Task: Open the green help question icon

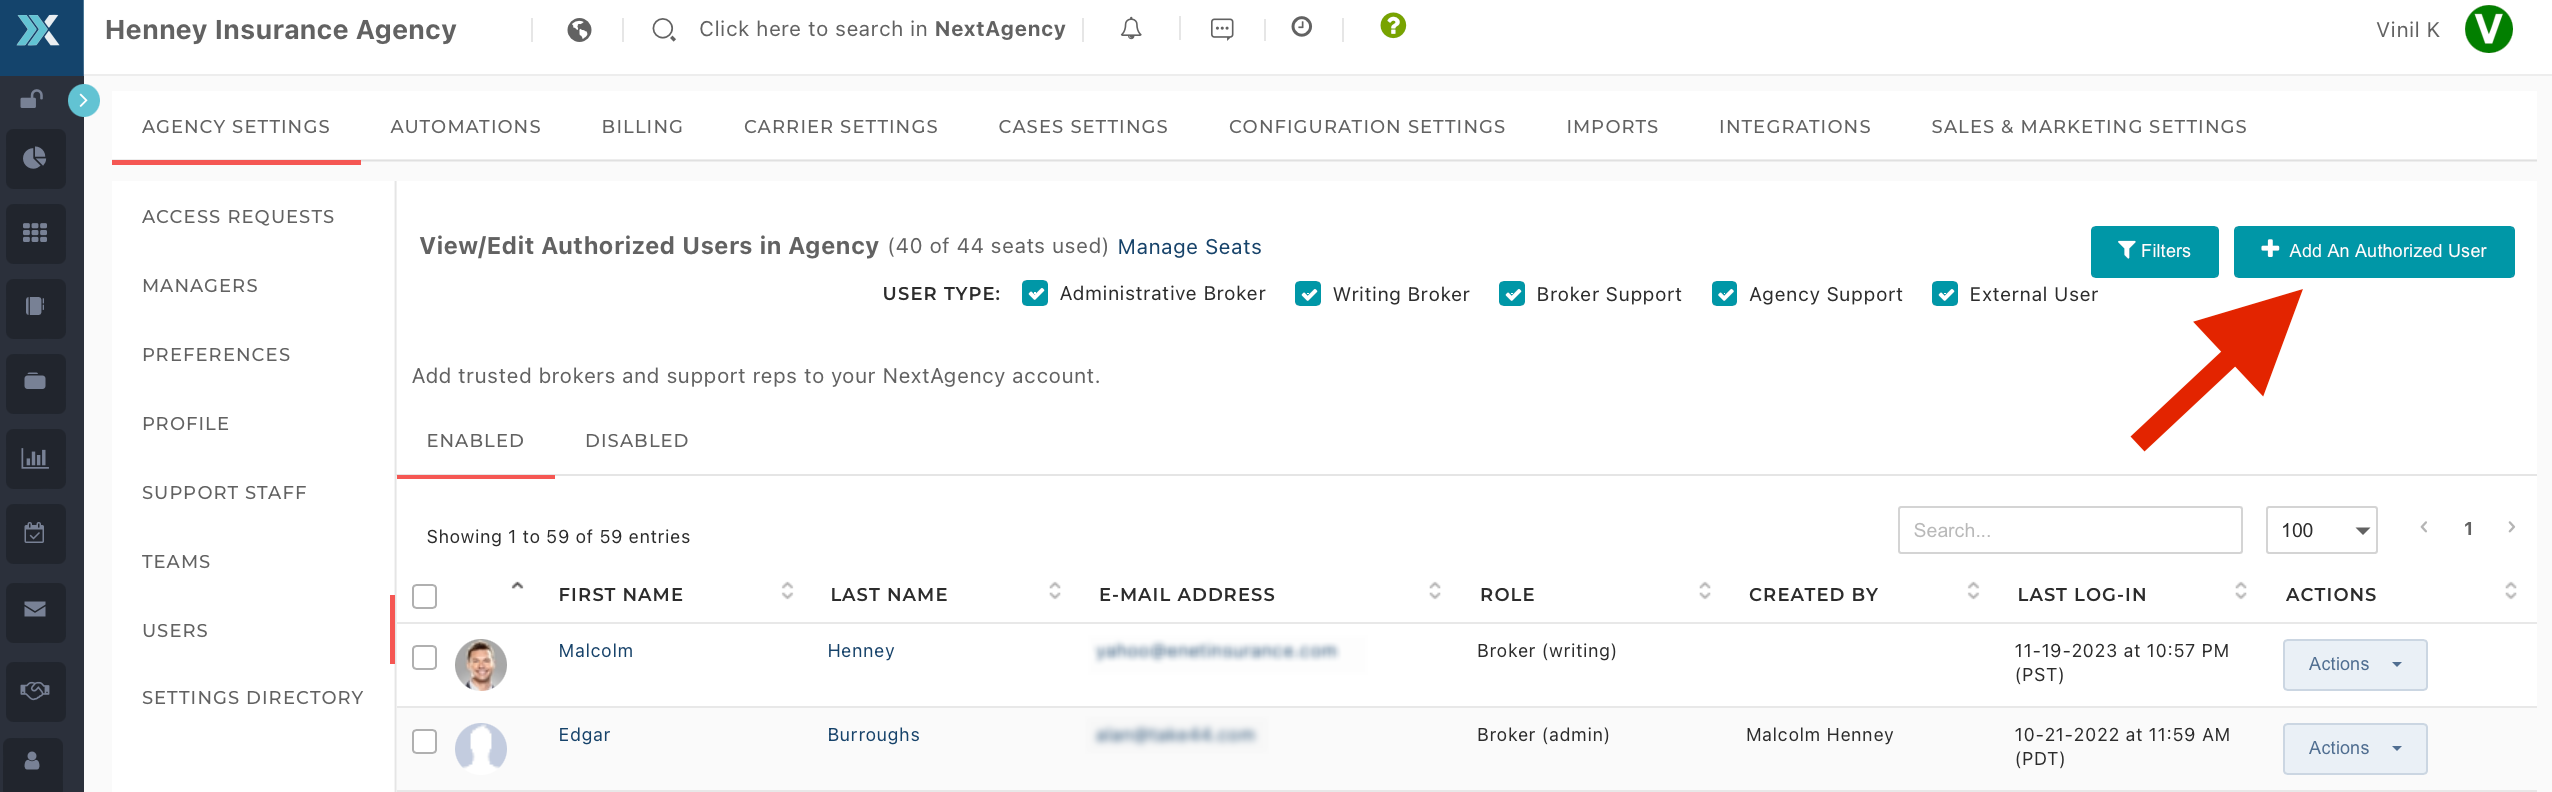Action: [x=1393, y=25]
